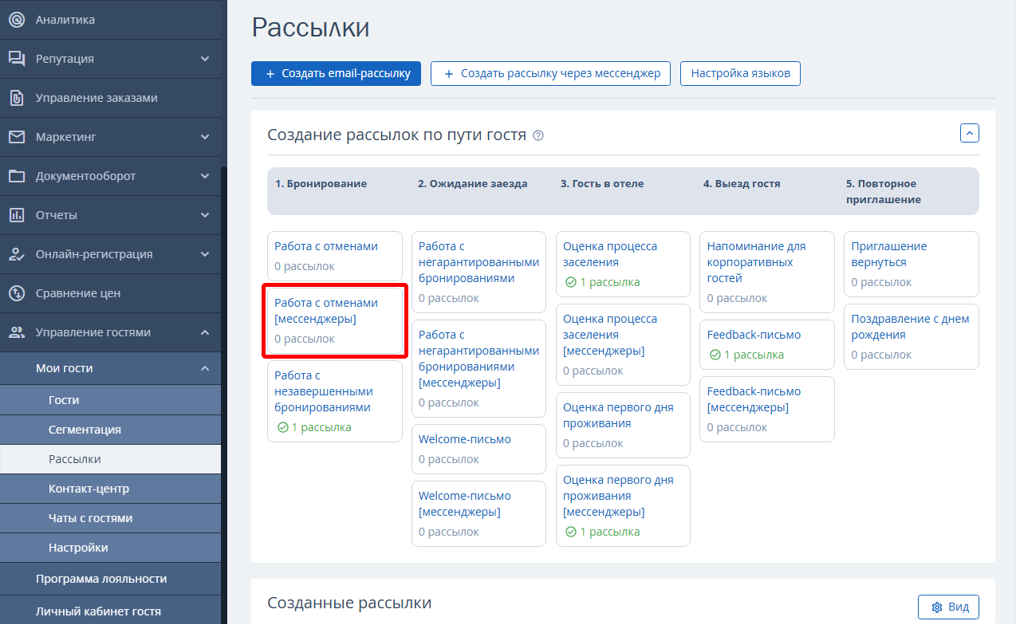Click the Marketing envelope icon
The width and height of the screenshot is (1016, 624).
pos(16,137)
